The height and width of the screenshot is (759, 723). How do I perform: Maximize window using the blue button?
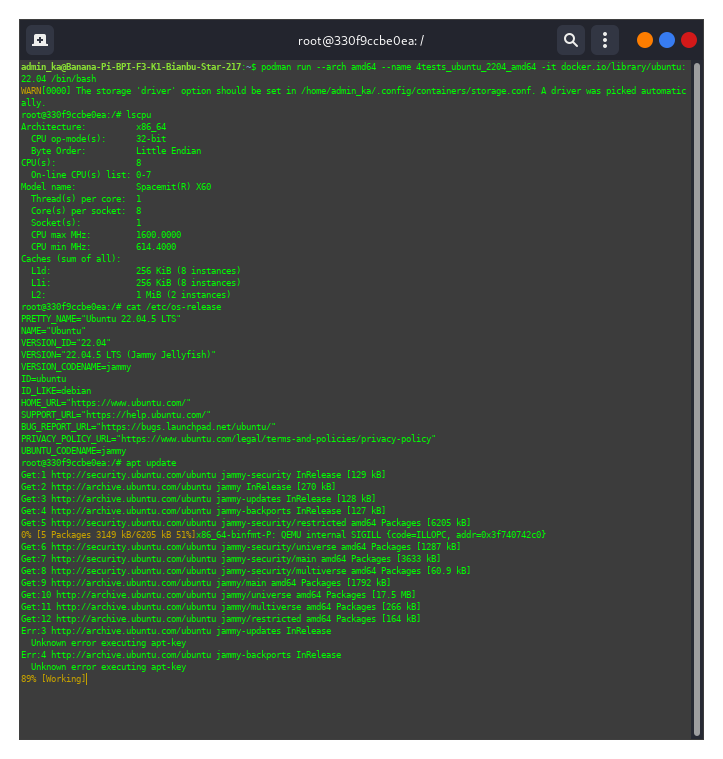click(667, 40)
